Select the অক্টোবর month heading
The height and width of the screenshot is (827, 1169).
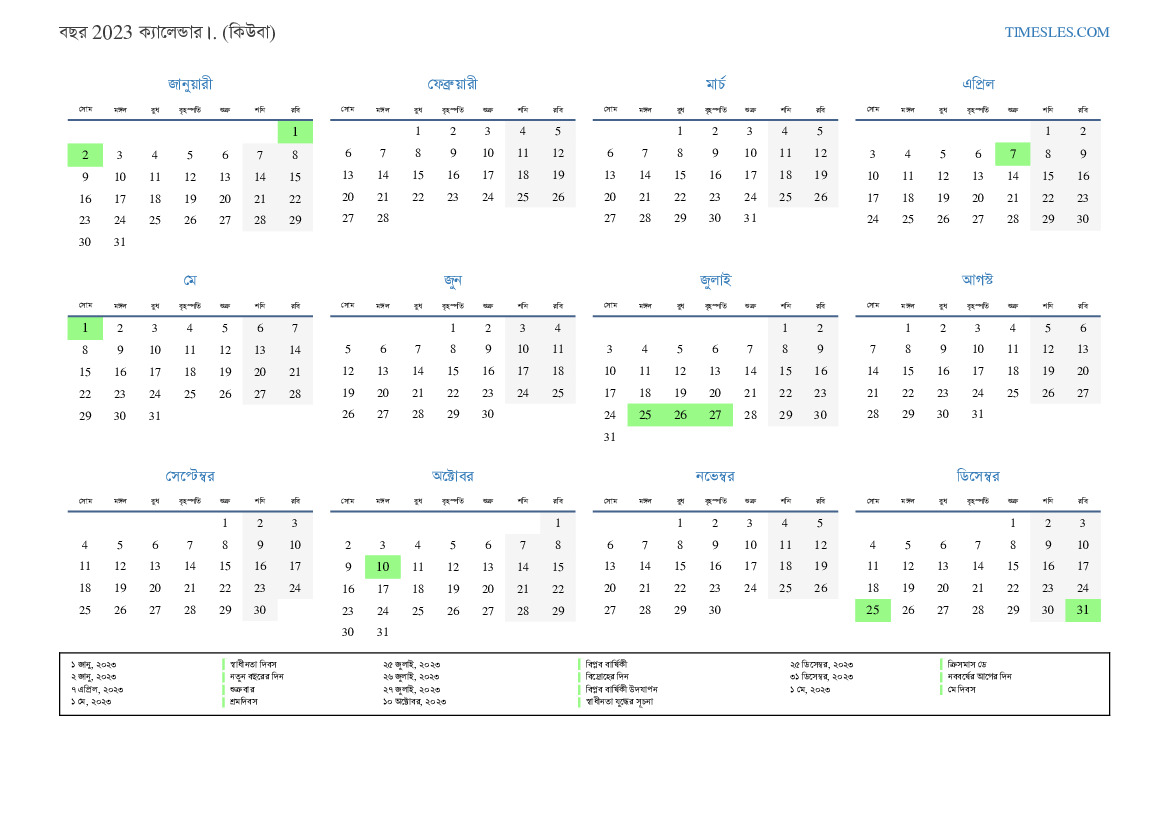[453, 476]
